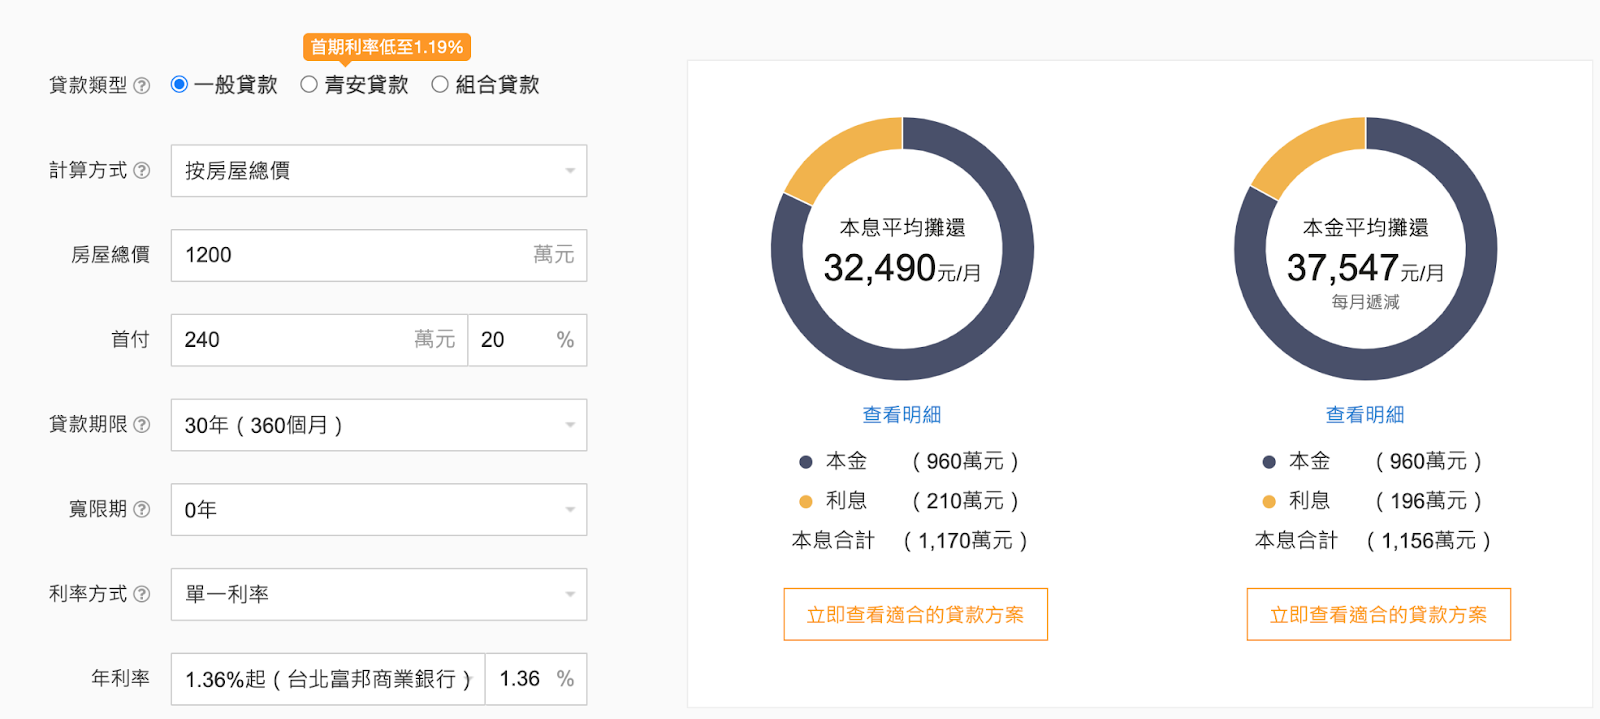Click 房屋總價 field containing 1200
The height and width of the screenshot is (719, 1600).
(379, 255)
